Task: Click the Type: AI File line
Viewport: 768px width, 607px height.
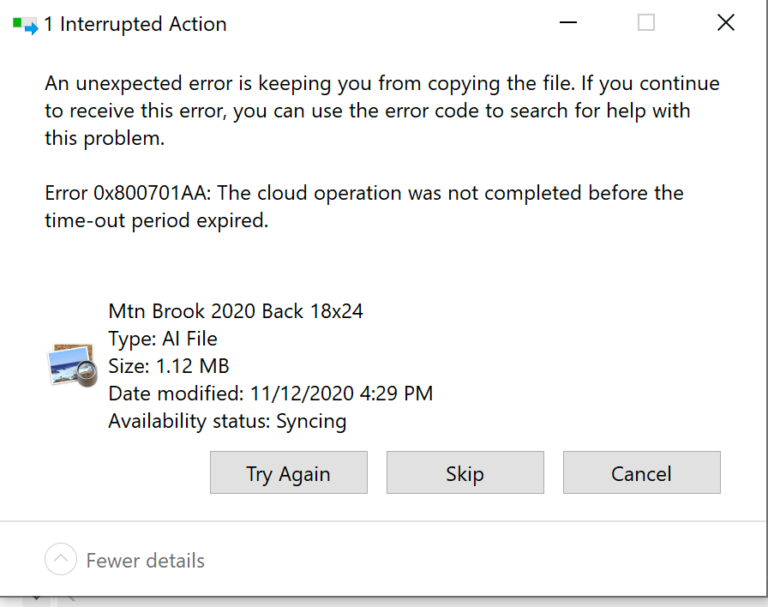Action: [x=162, y=338]
